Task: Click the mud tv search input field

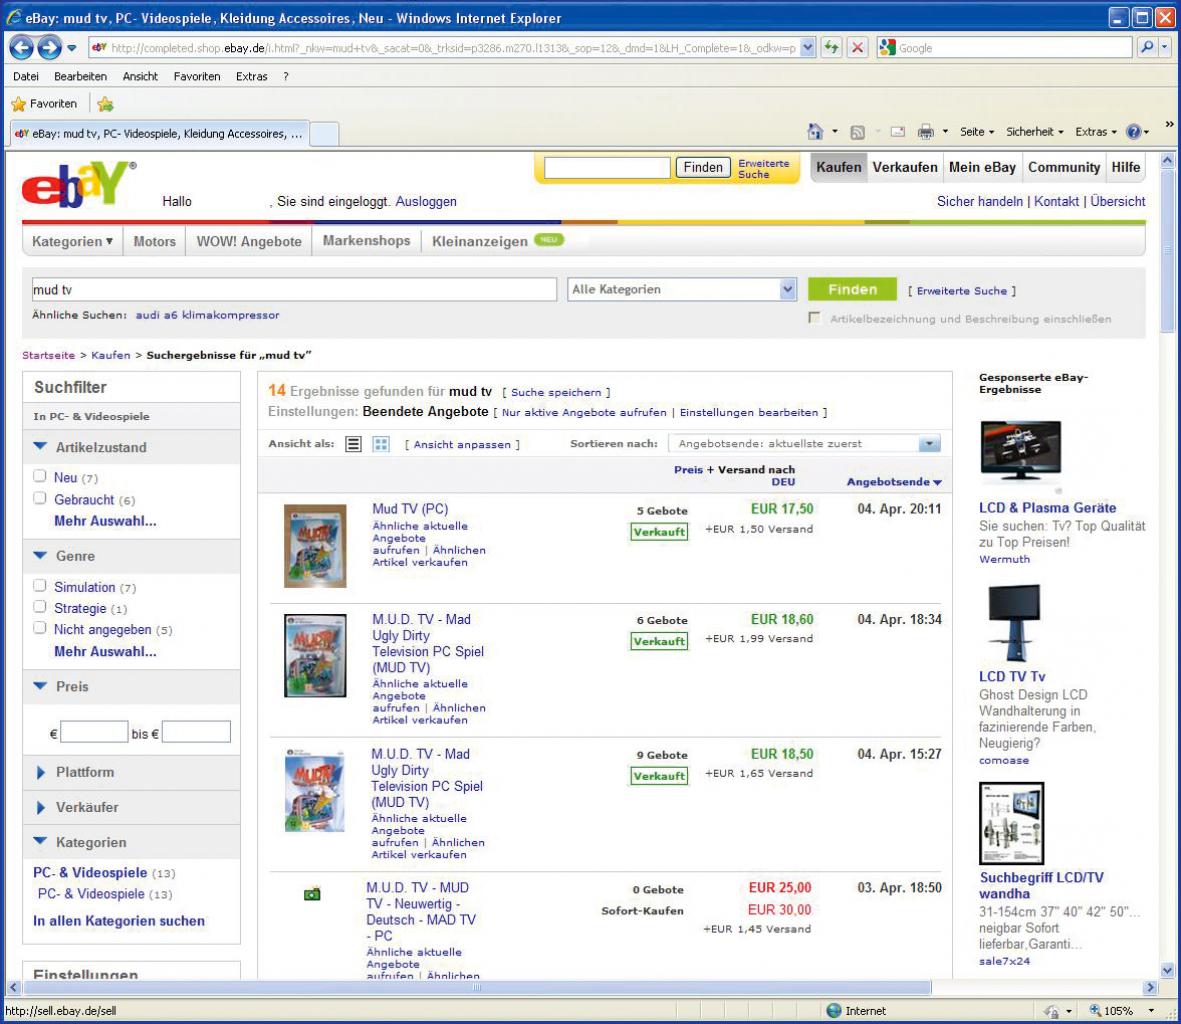Action: tap(293, 290)
